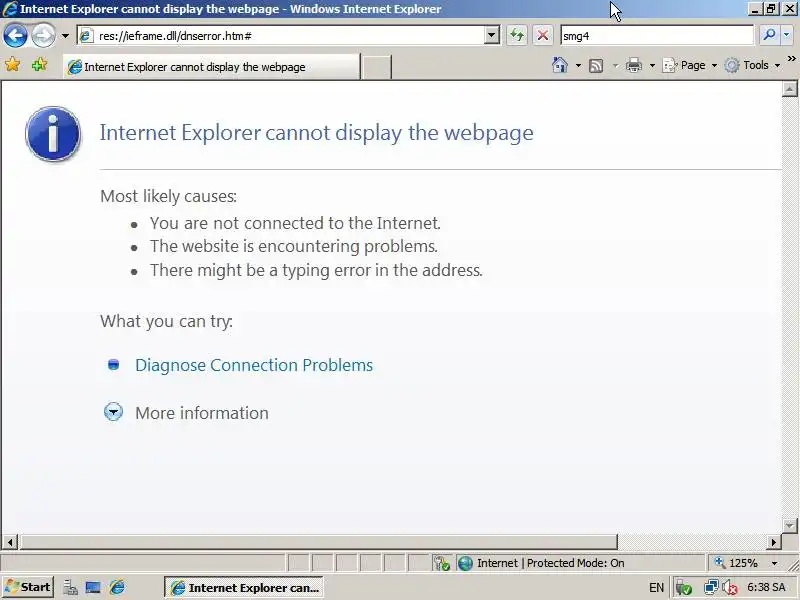Screen dimensions: 800x600
Task: Launch Internet Explorer from Quick Launch
Action: click(x=117, y=587)
